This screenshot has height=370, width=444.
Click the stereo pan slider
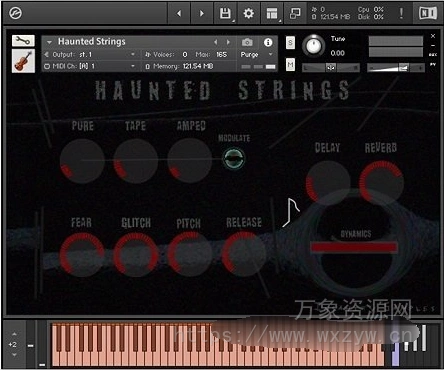[x=331, y=68]
